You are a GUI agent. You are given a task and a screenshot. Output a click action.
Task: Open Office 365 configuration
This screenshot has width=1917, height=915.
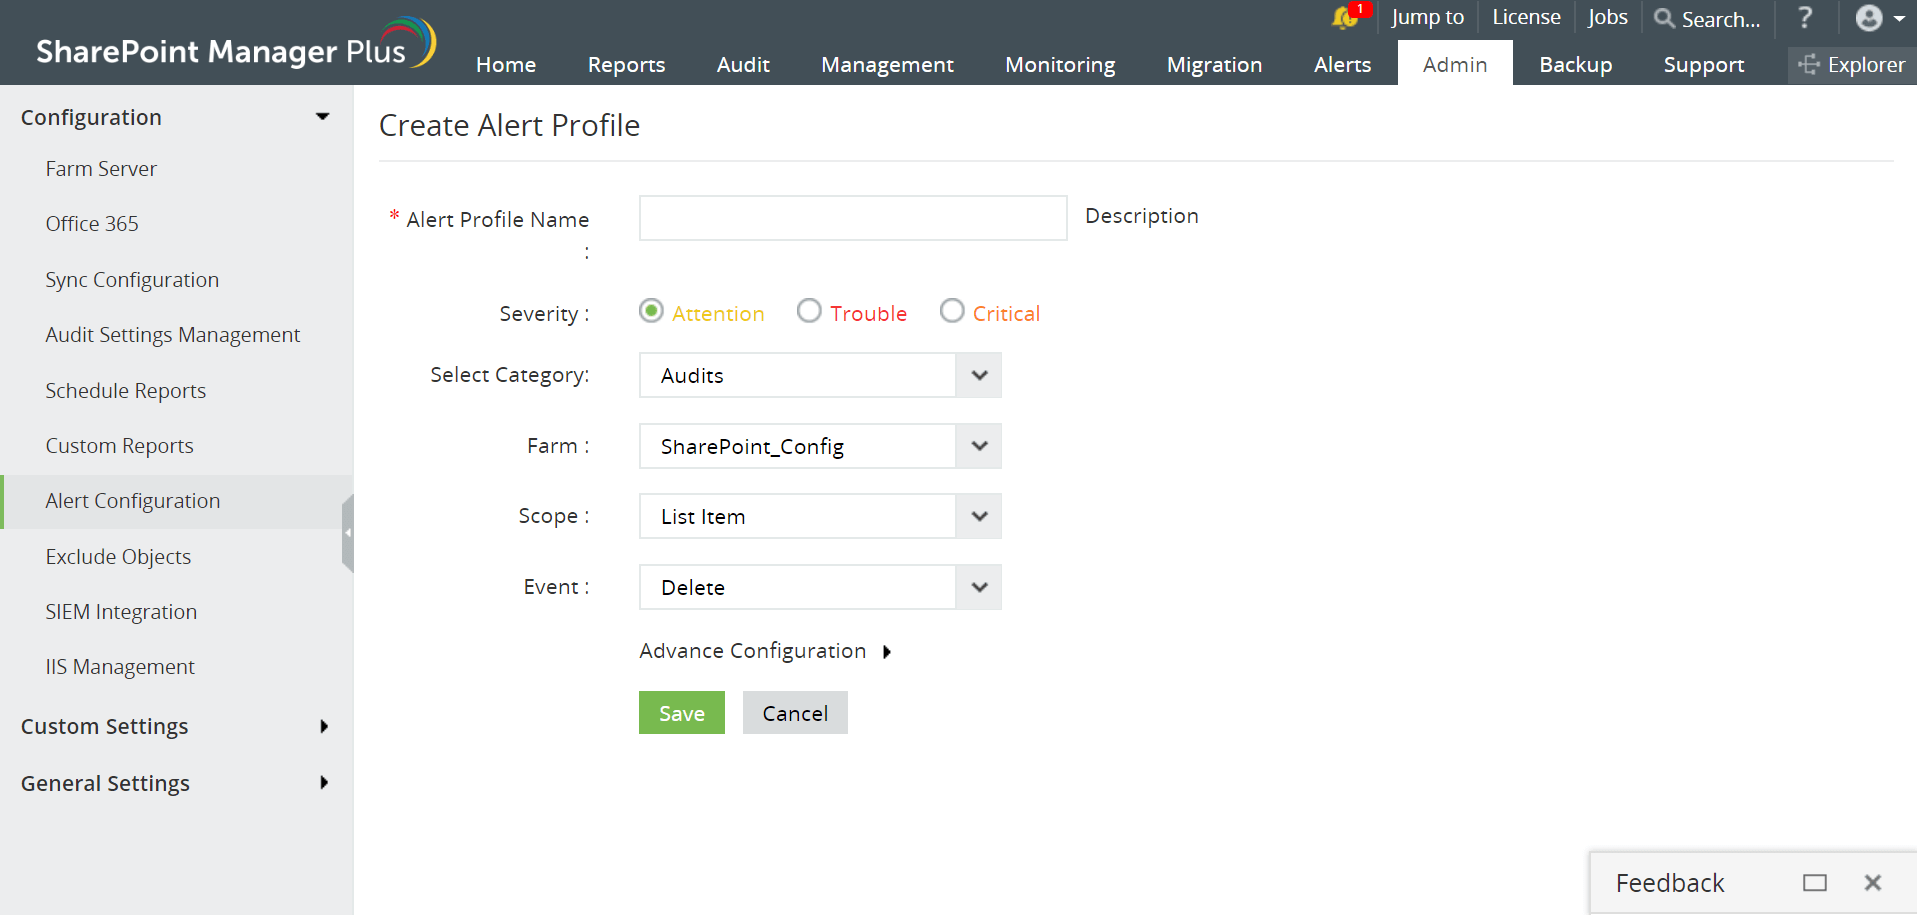[x=92, y=224]
